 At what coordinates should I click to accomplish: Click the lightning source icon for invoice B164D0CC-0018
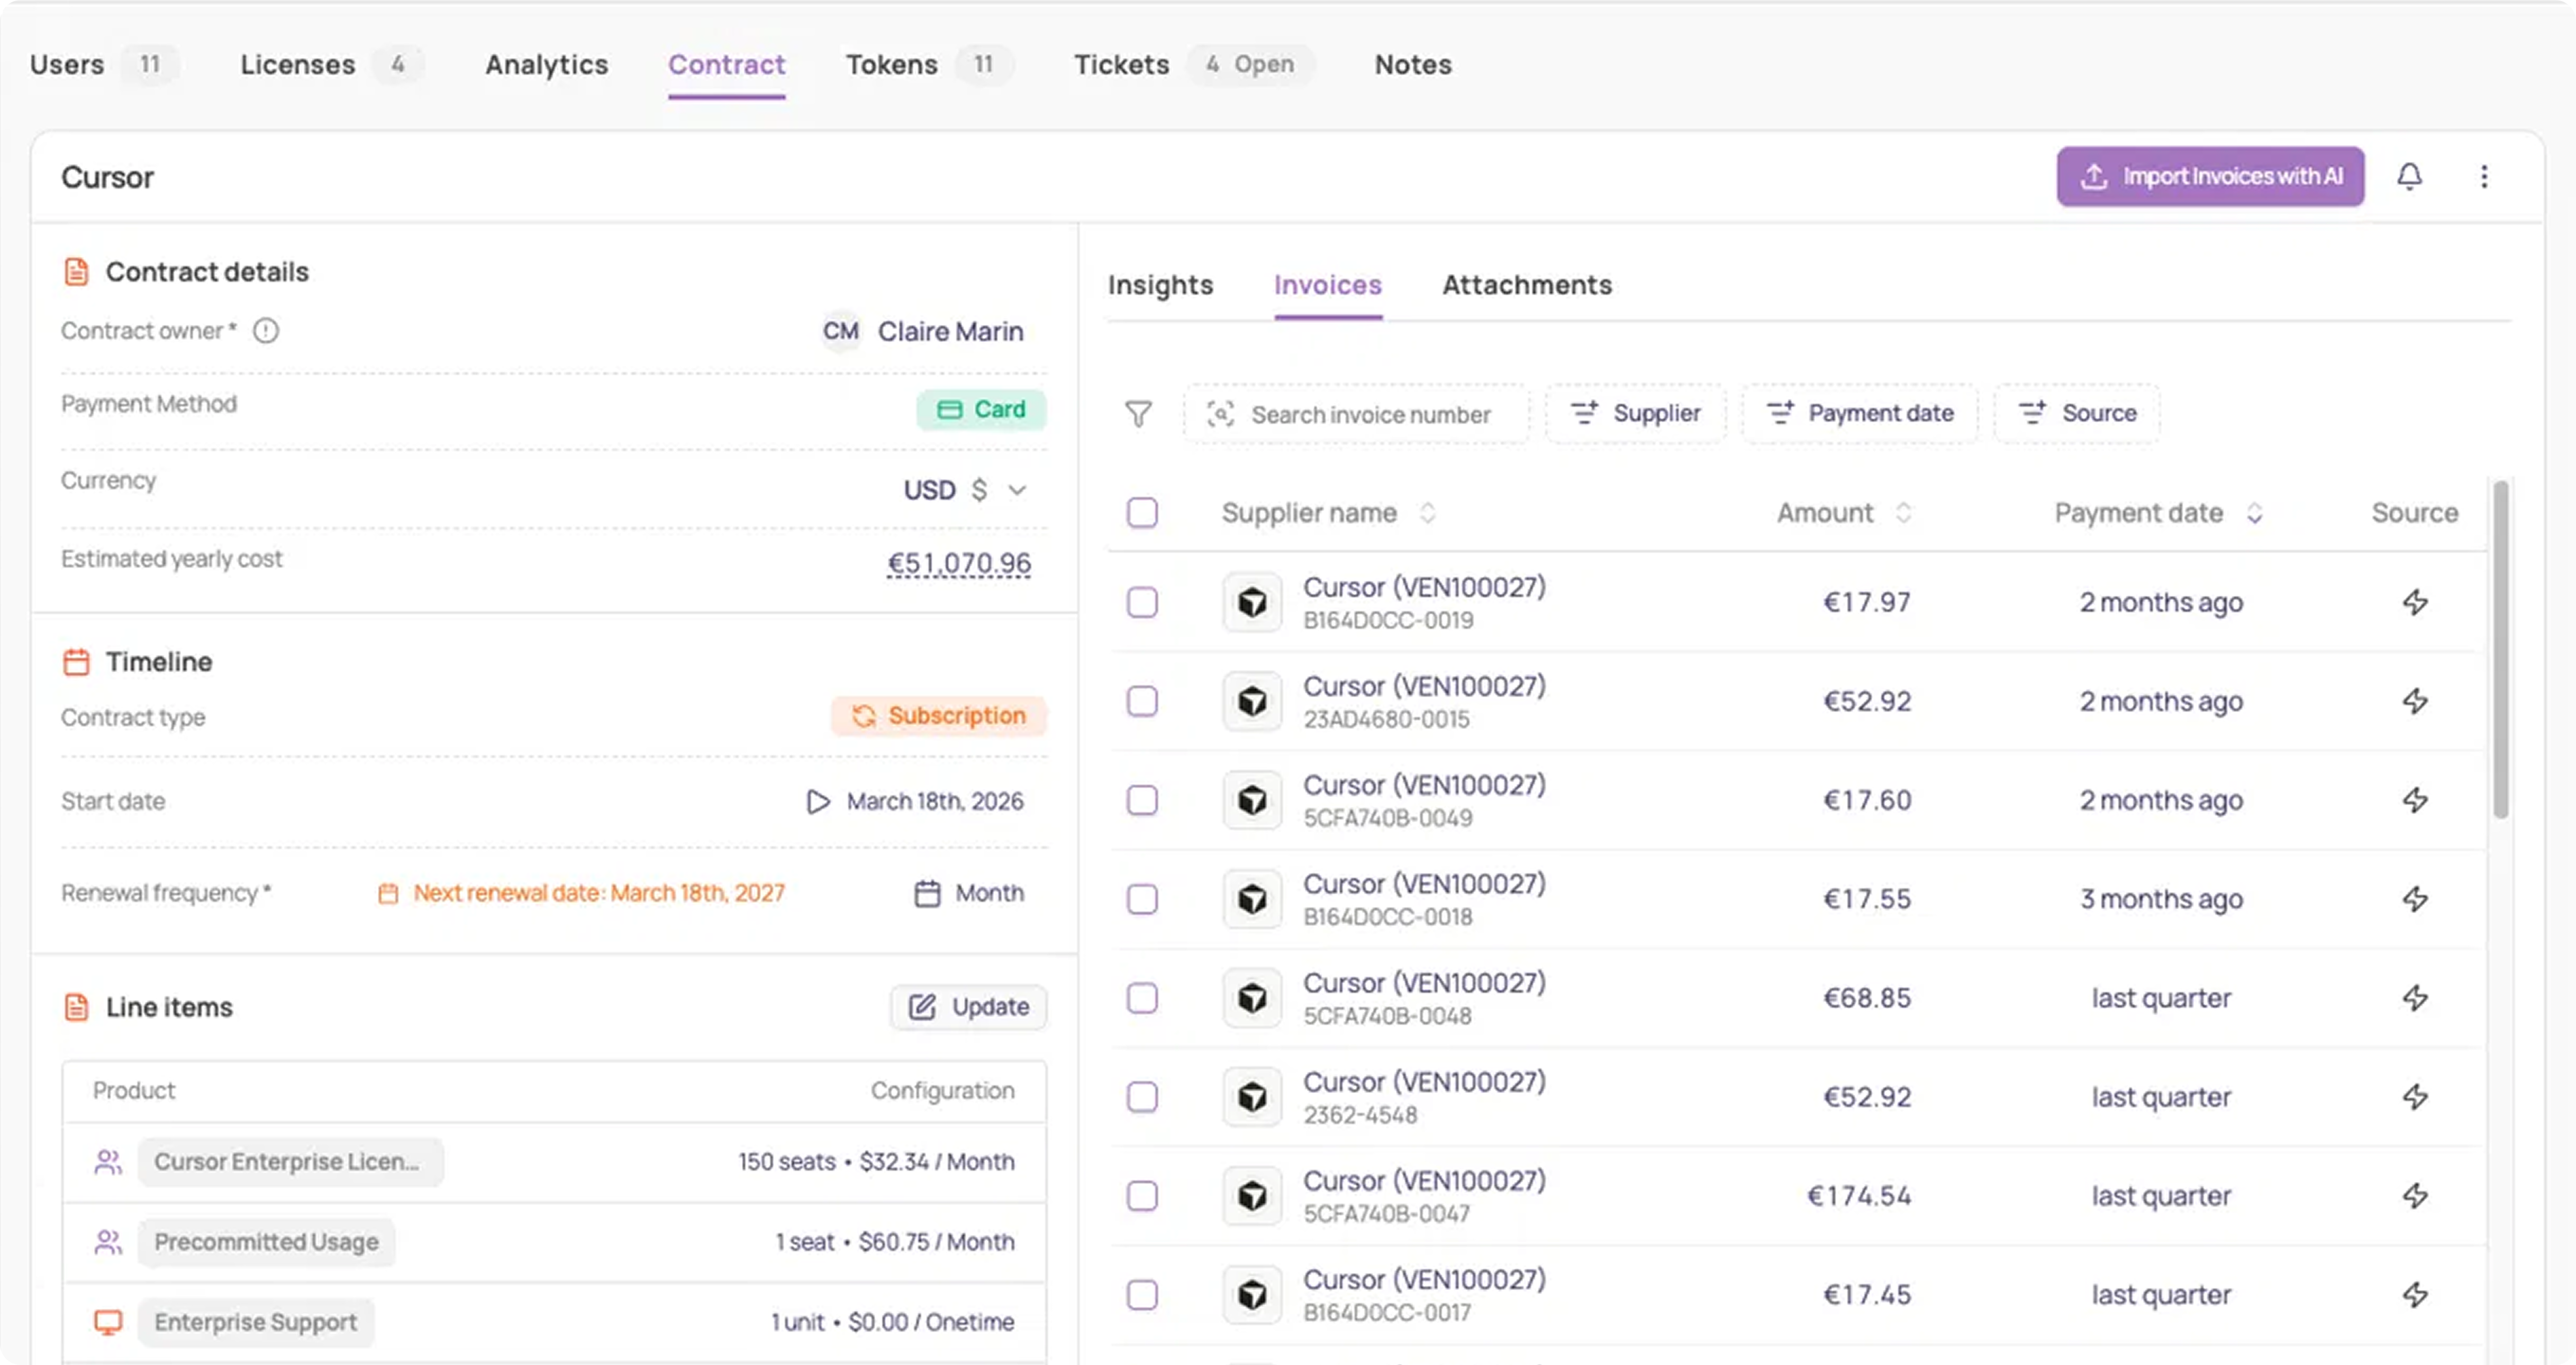point(2415,899)
